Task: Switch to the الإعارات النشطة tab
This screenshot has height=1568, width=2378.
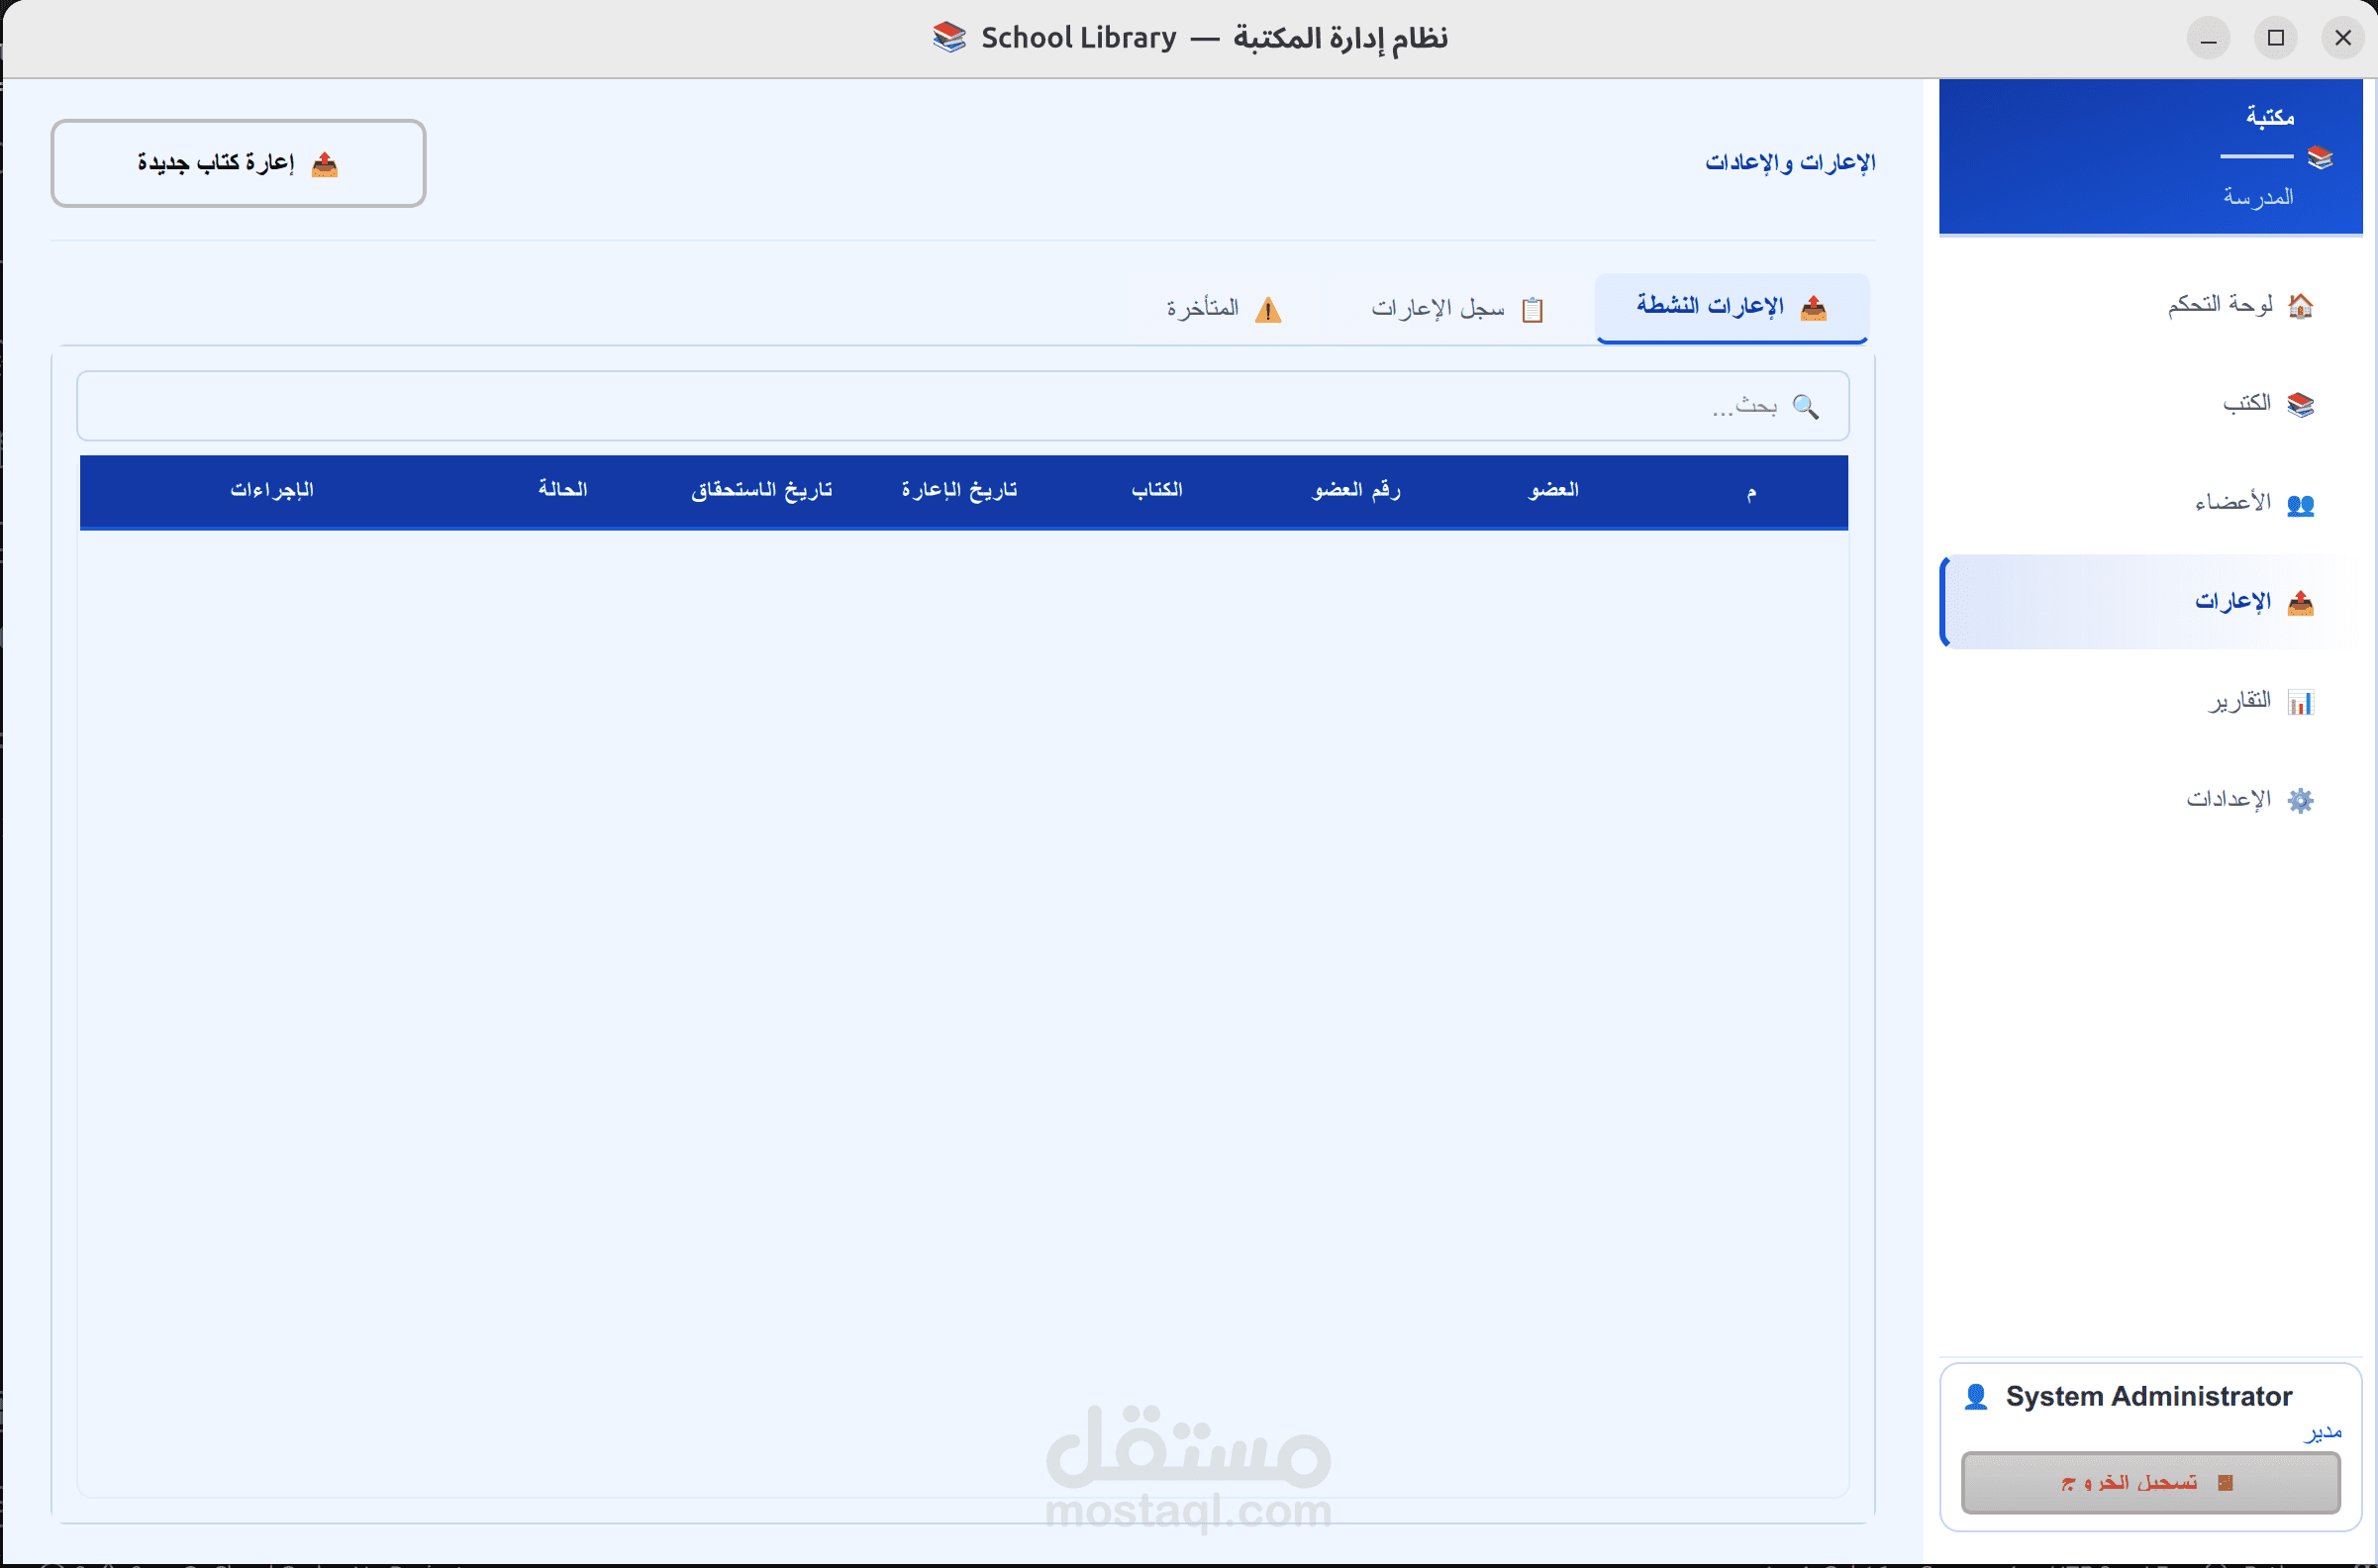Action: click(1731, 307)
